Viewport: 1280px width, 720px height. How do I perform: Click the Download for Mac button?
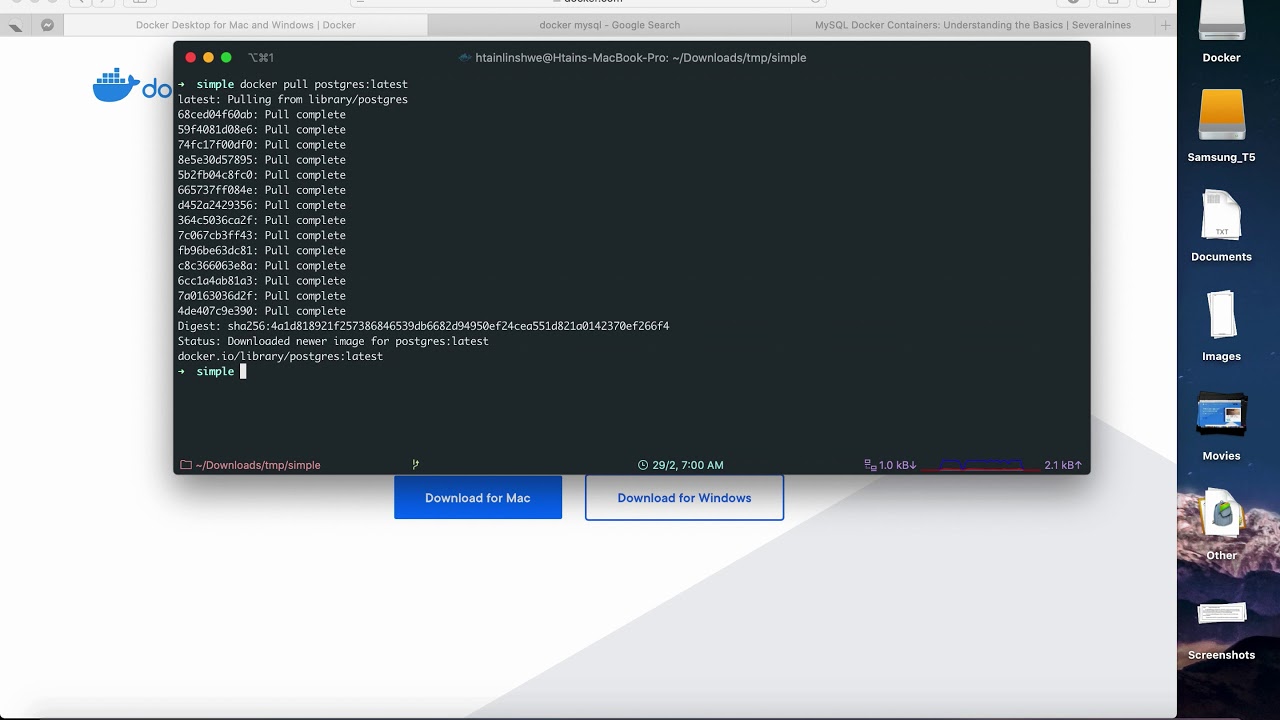478,497
